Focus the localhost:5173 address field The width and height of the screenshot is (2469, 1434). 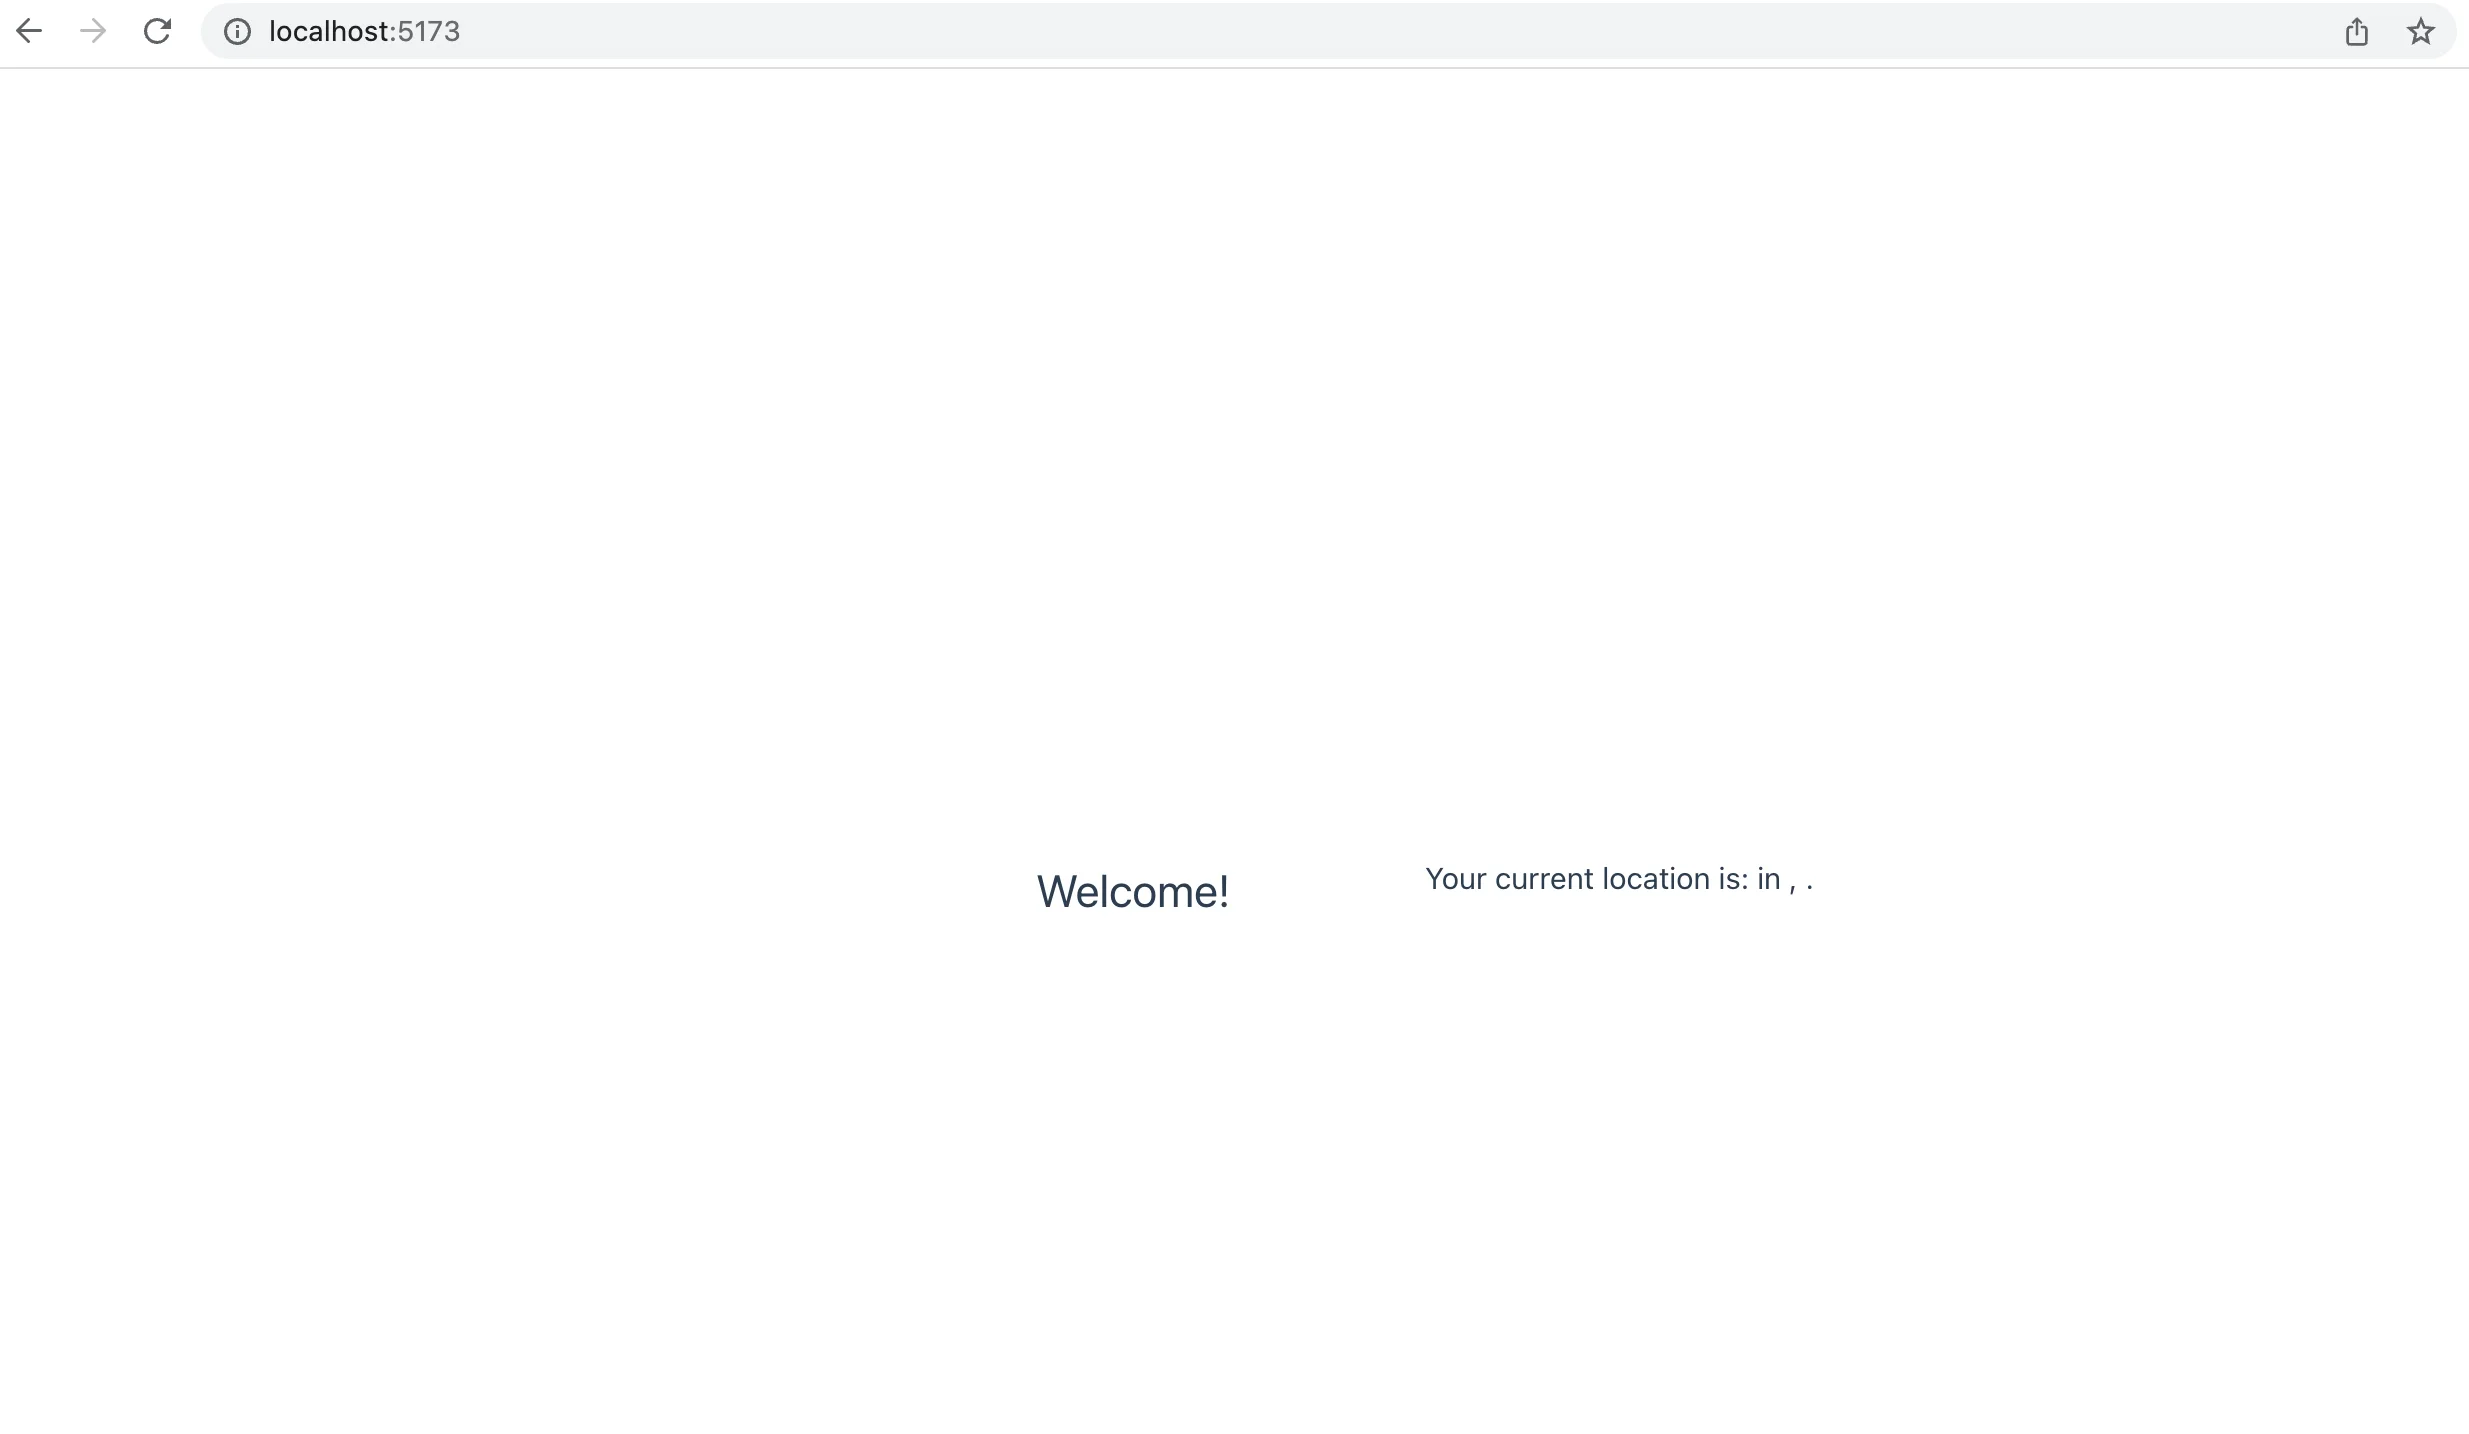point(1328,32)
